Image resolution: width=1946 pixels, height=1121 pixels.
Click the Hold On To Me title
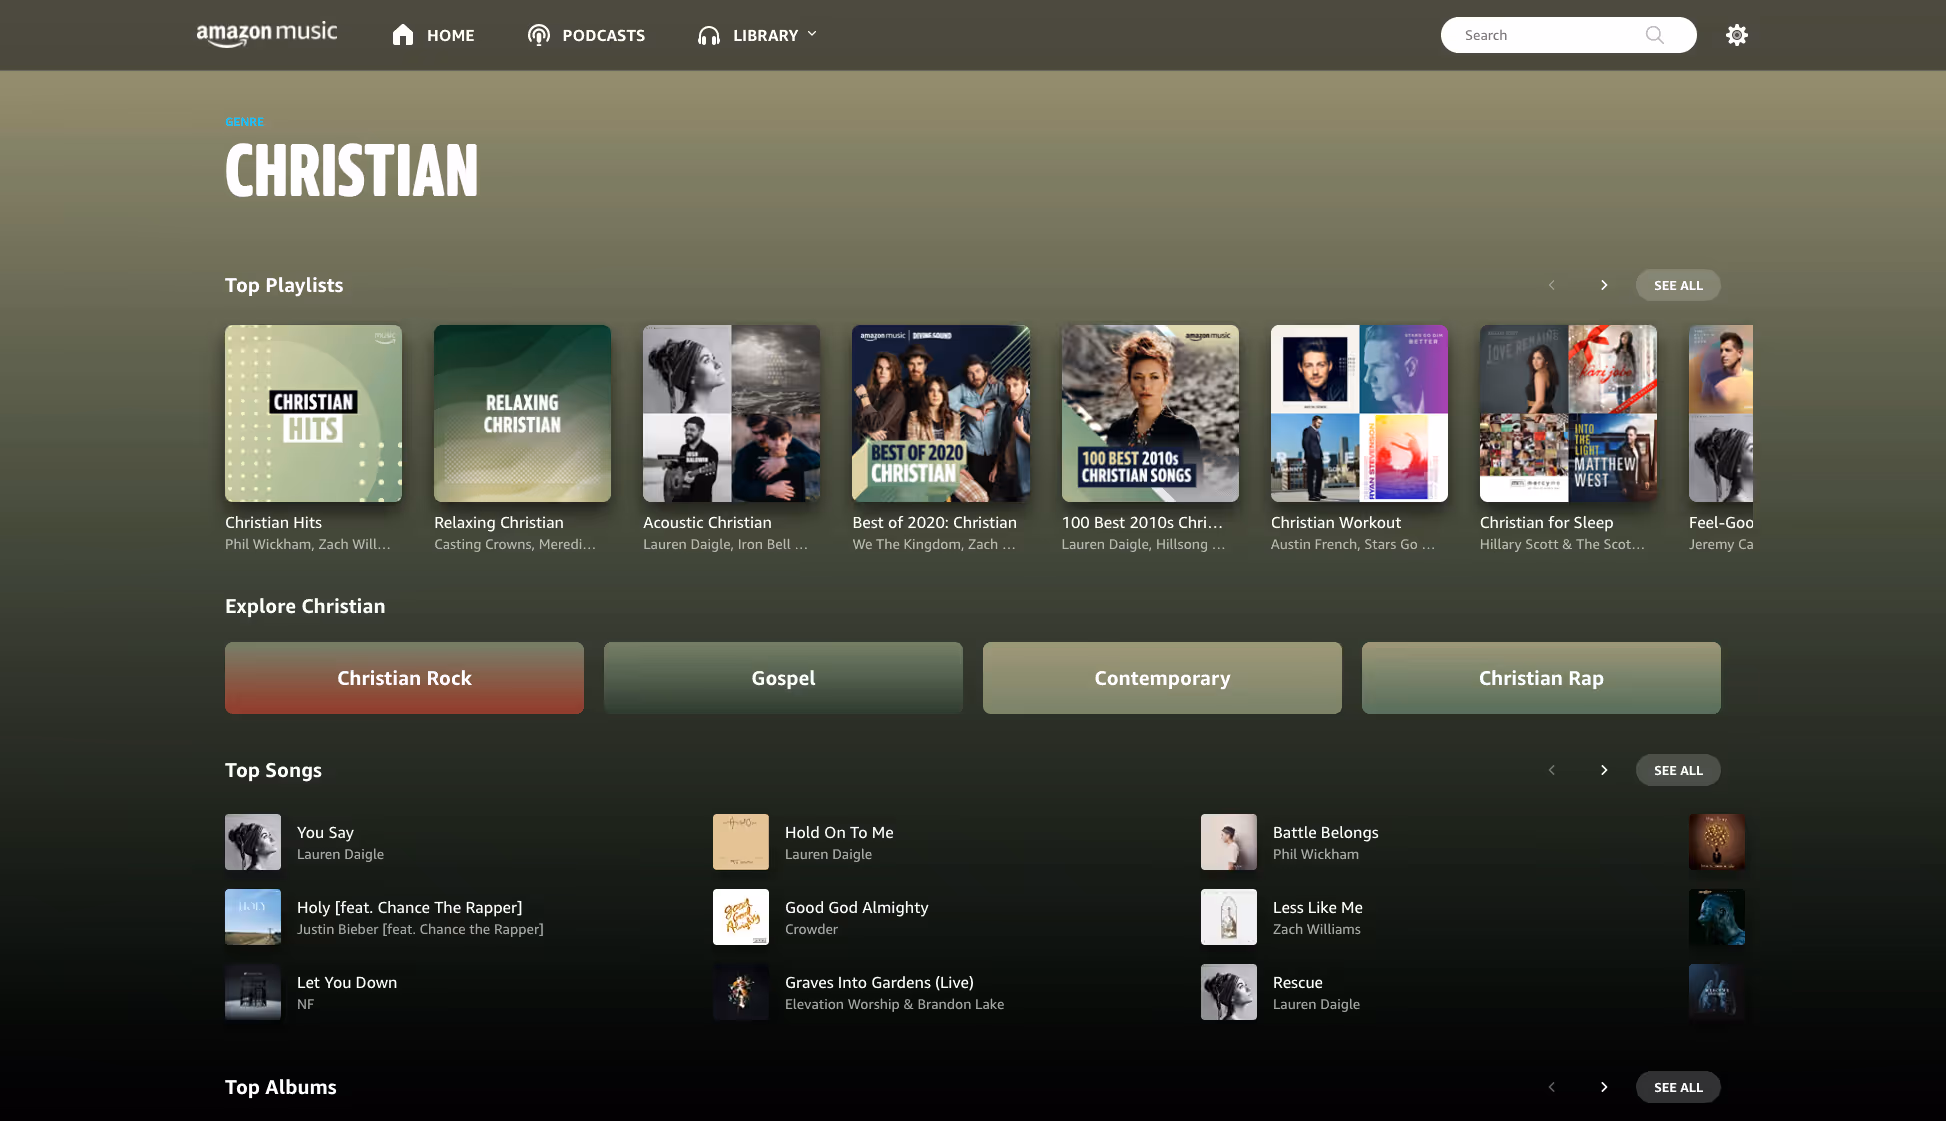pos(839,832)
